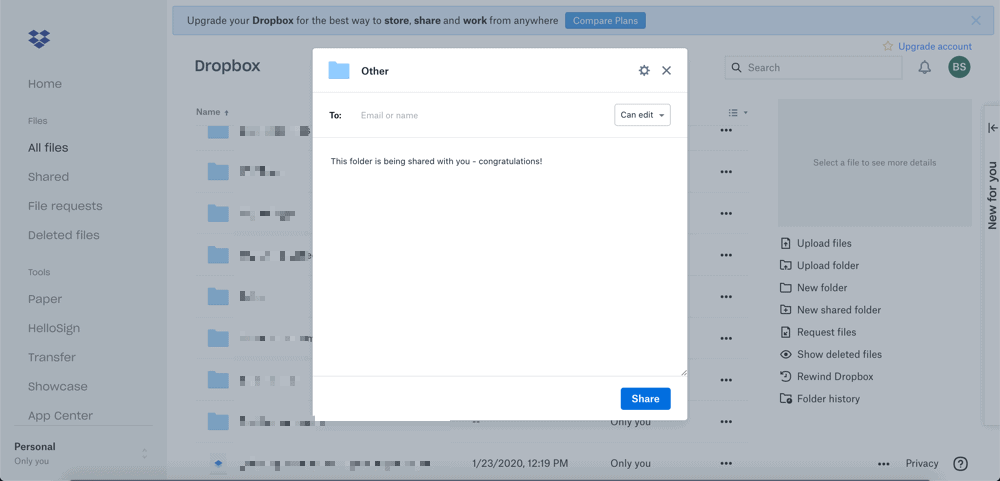Open the Shared section
Image resolution: width=1000 pixels, height=481 pixels.
[48, 177]
